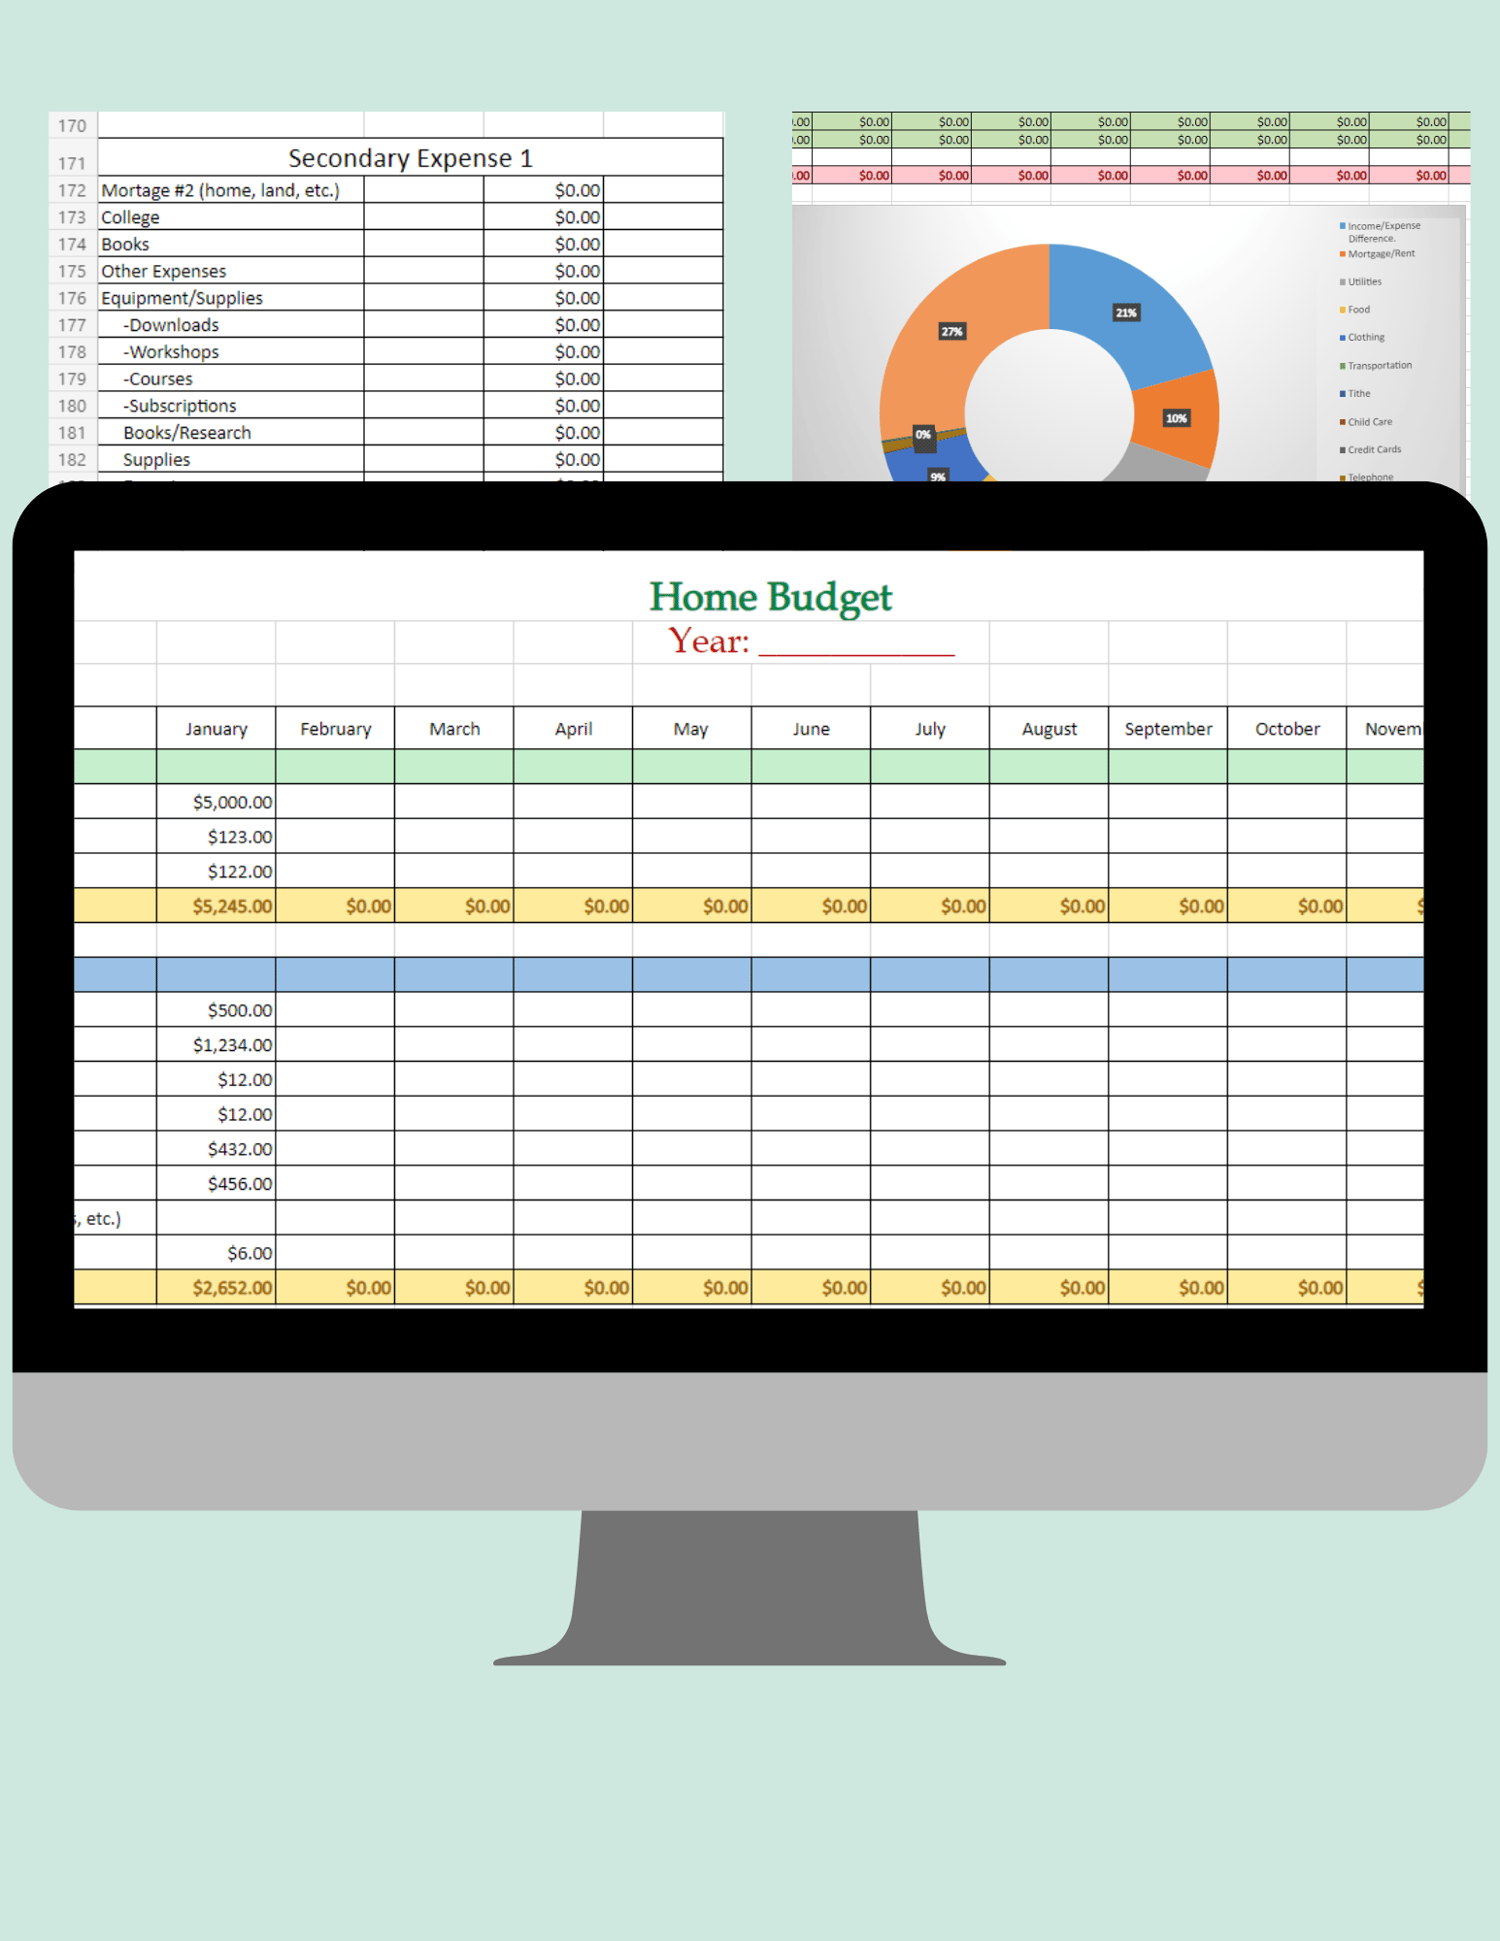
Task: Select the April column header
Action: [573, 729]
